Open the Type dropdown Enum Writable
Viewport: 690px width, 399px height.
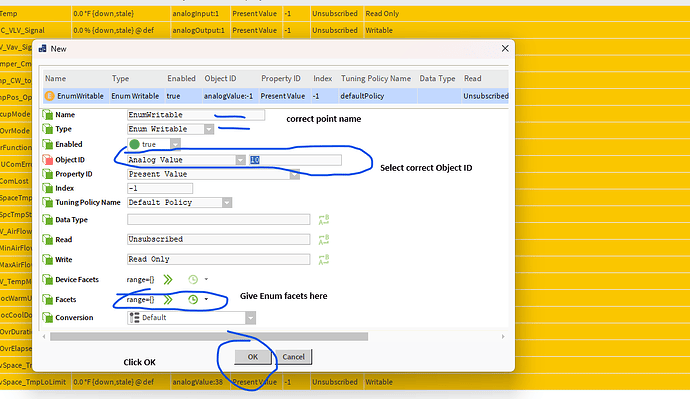click(209, 129)
